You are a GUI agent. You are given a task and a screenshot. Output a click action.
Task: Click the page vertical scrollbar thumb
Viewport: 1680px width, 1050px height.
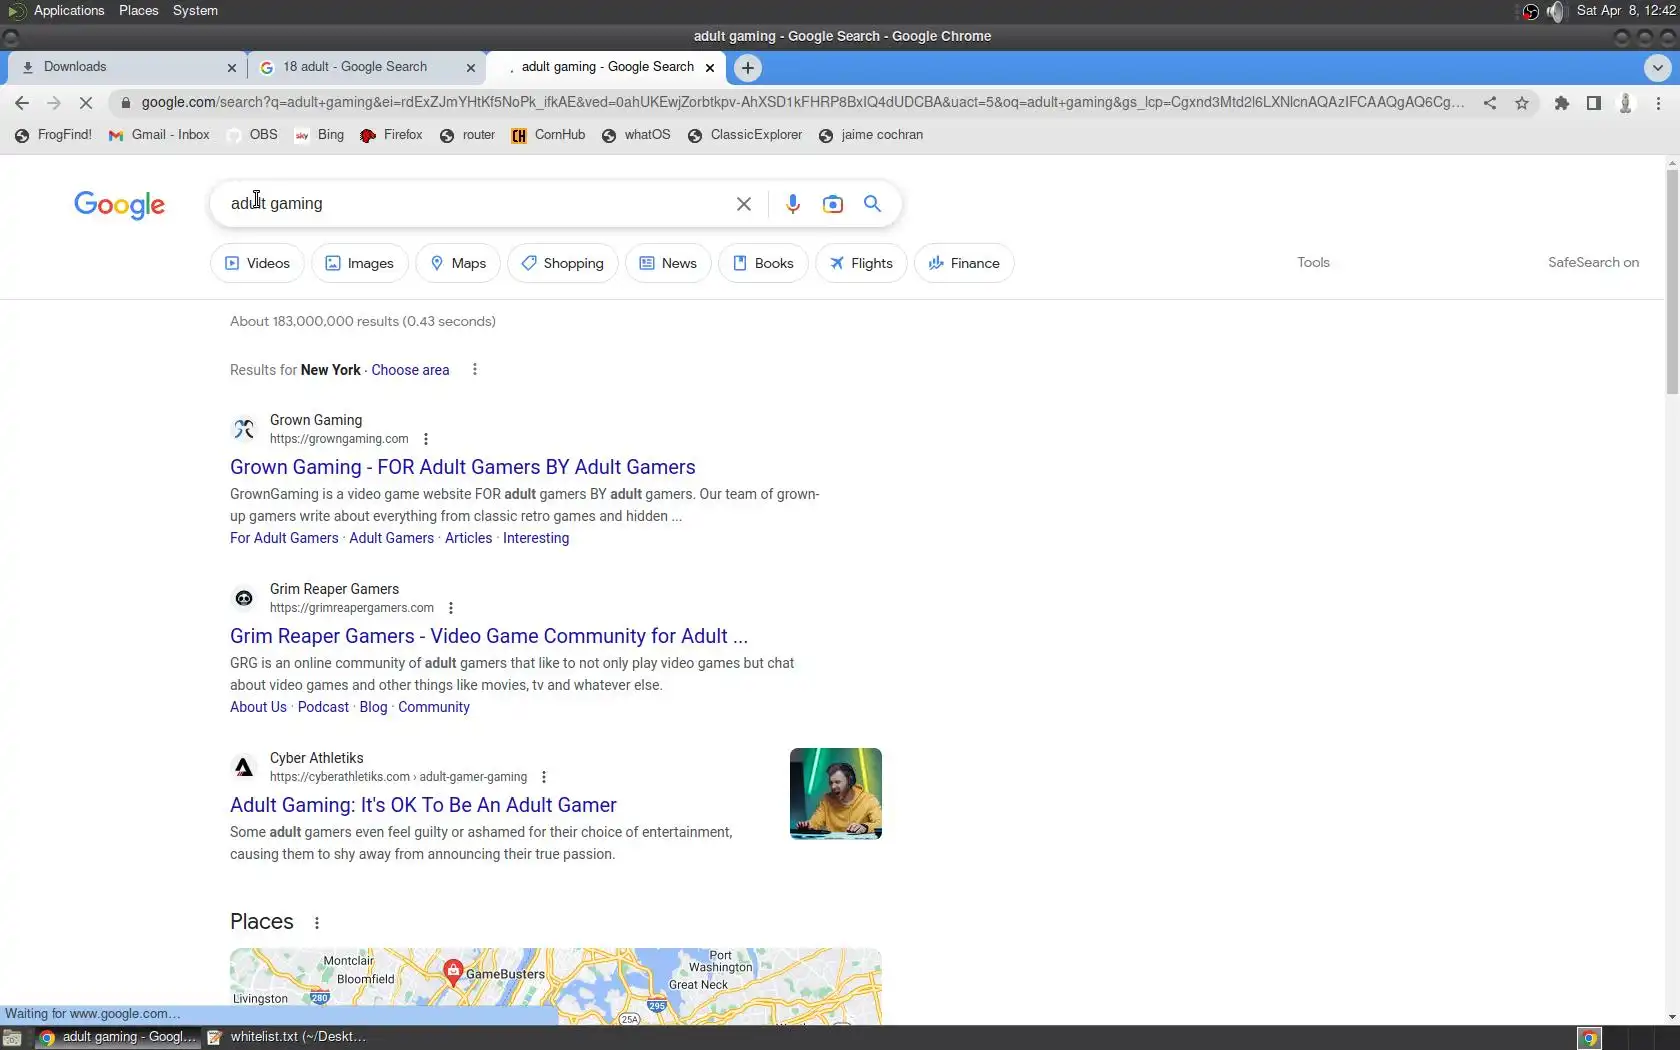tap(1672, 282)
